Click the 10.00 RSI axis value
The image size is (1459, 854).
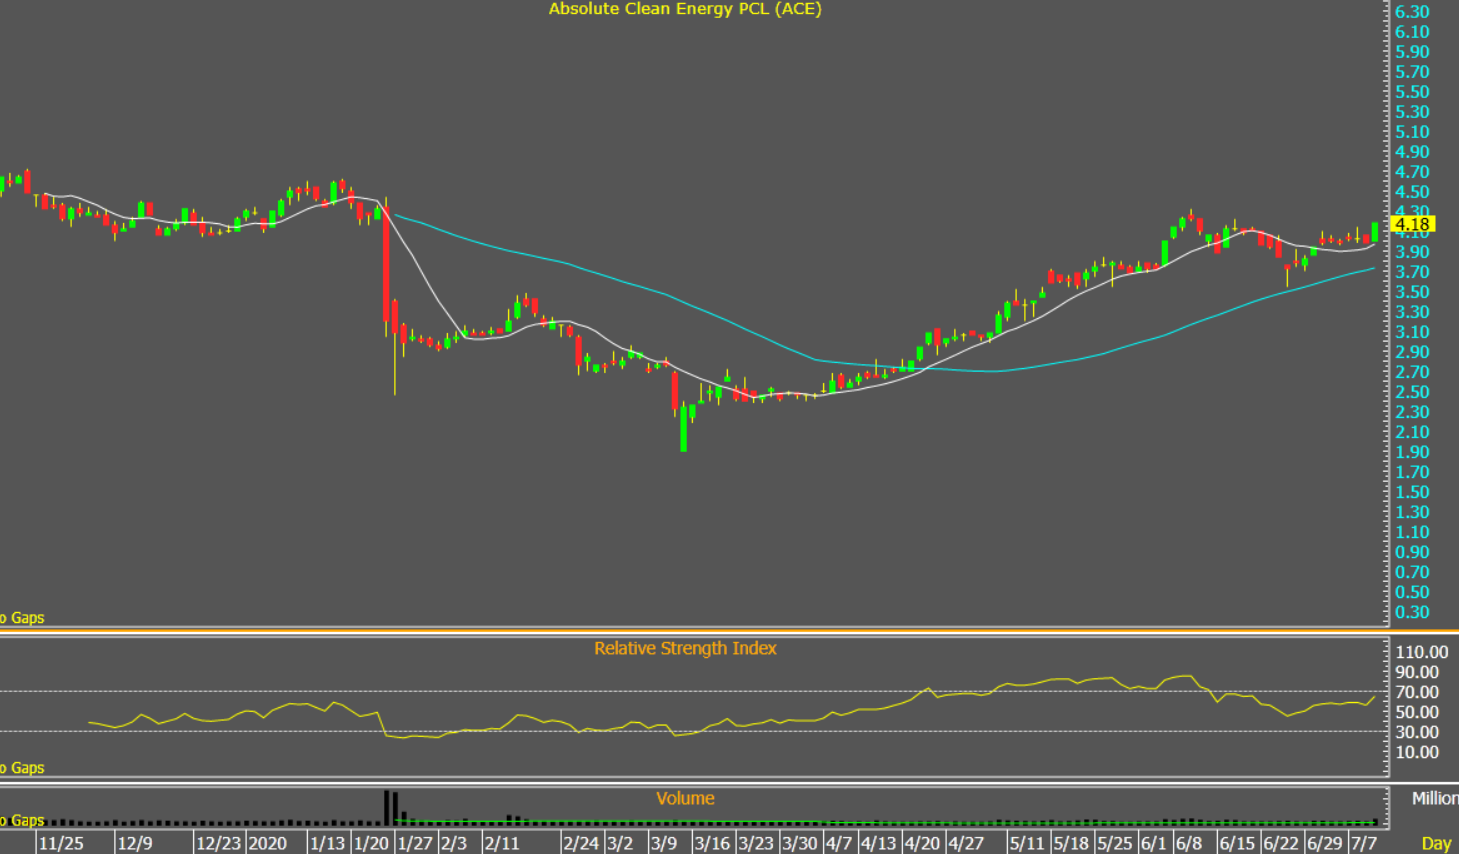pyautogui.click(x=1417, y=752)
